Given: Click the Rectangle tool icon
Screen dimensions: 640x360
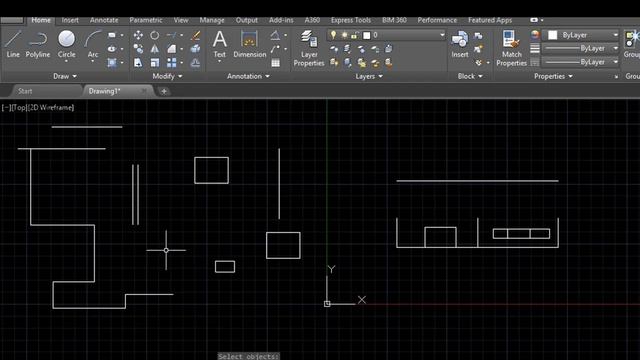Looking at the screenshot, I should [112, 35].
